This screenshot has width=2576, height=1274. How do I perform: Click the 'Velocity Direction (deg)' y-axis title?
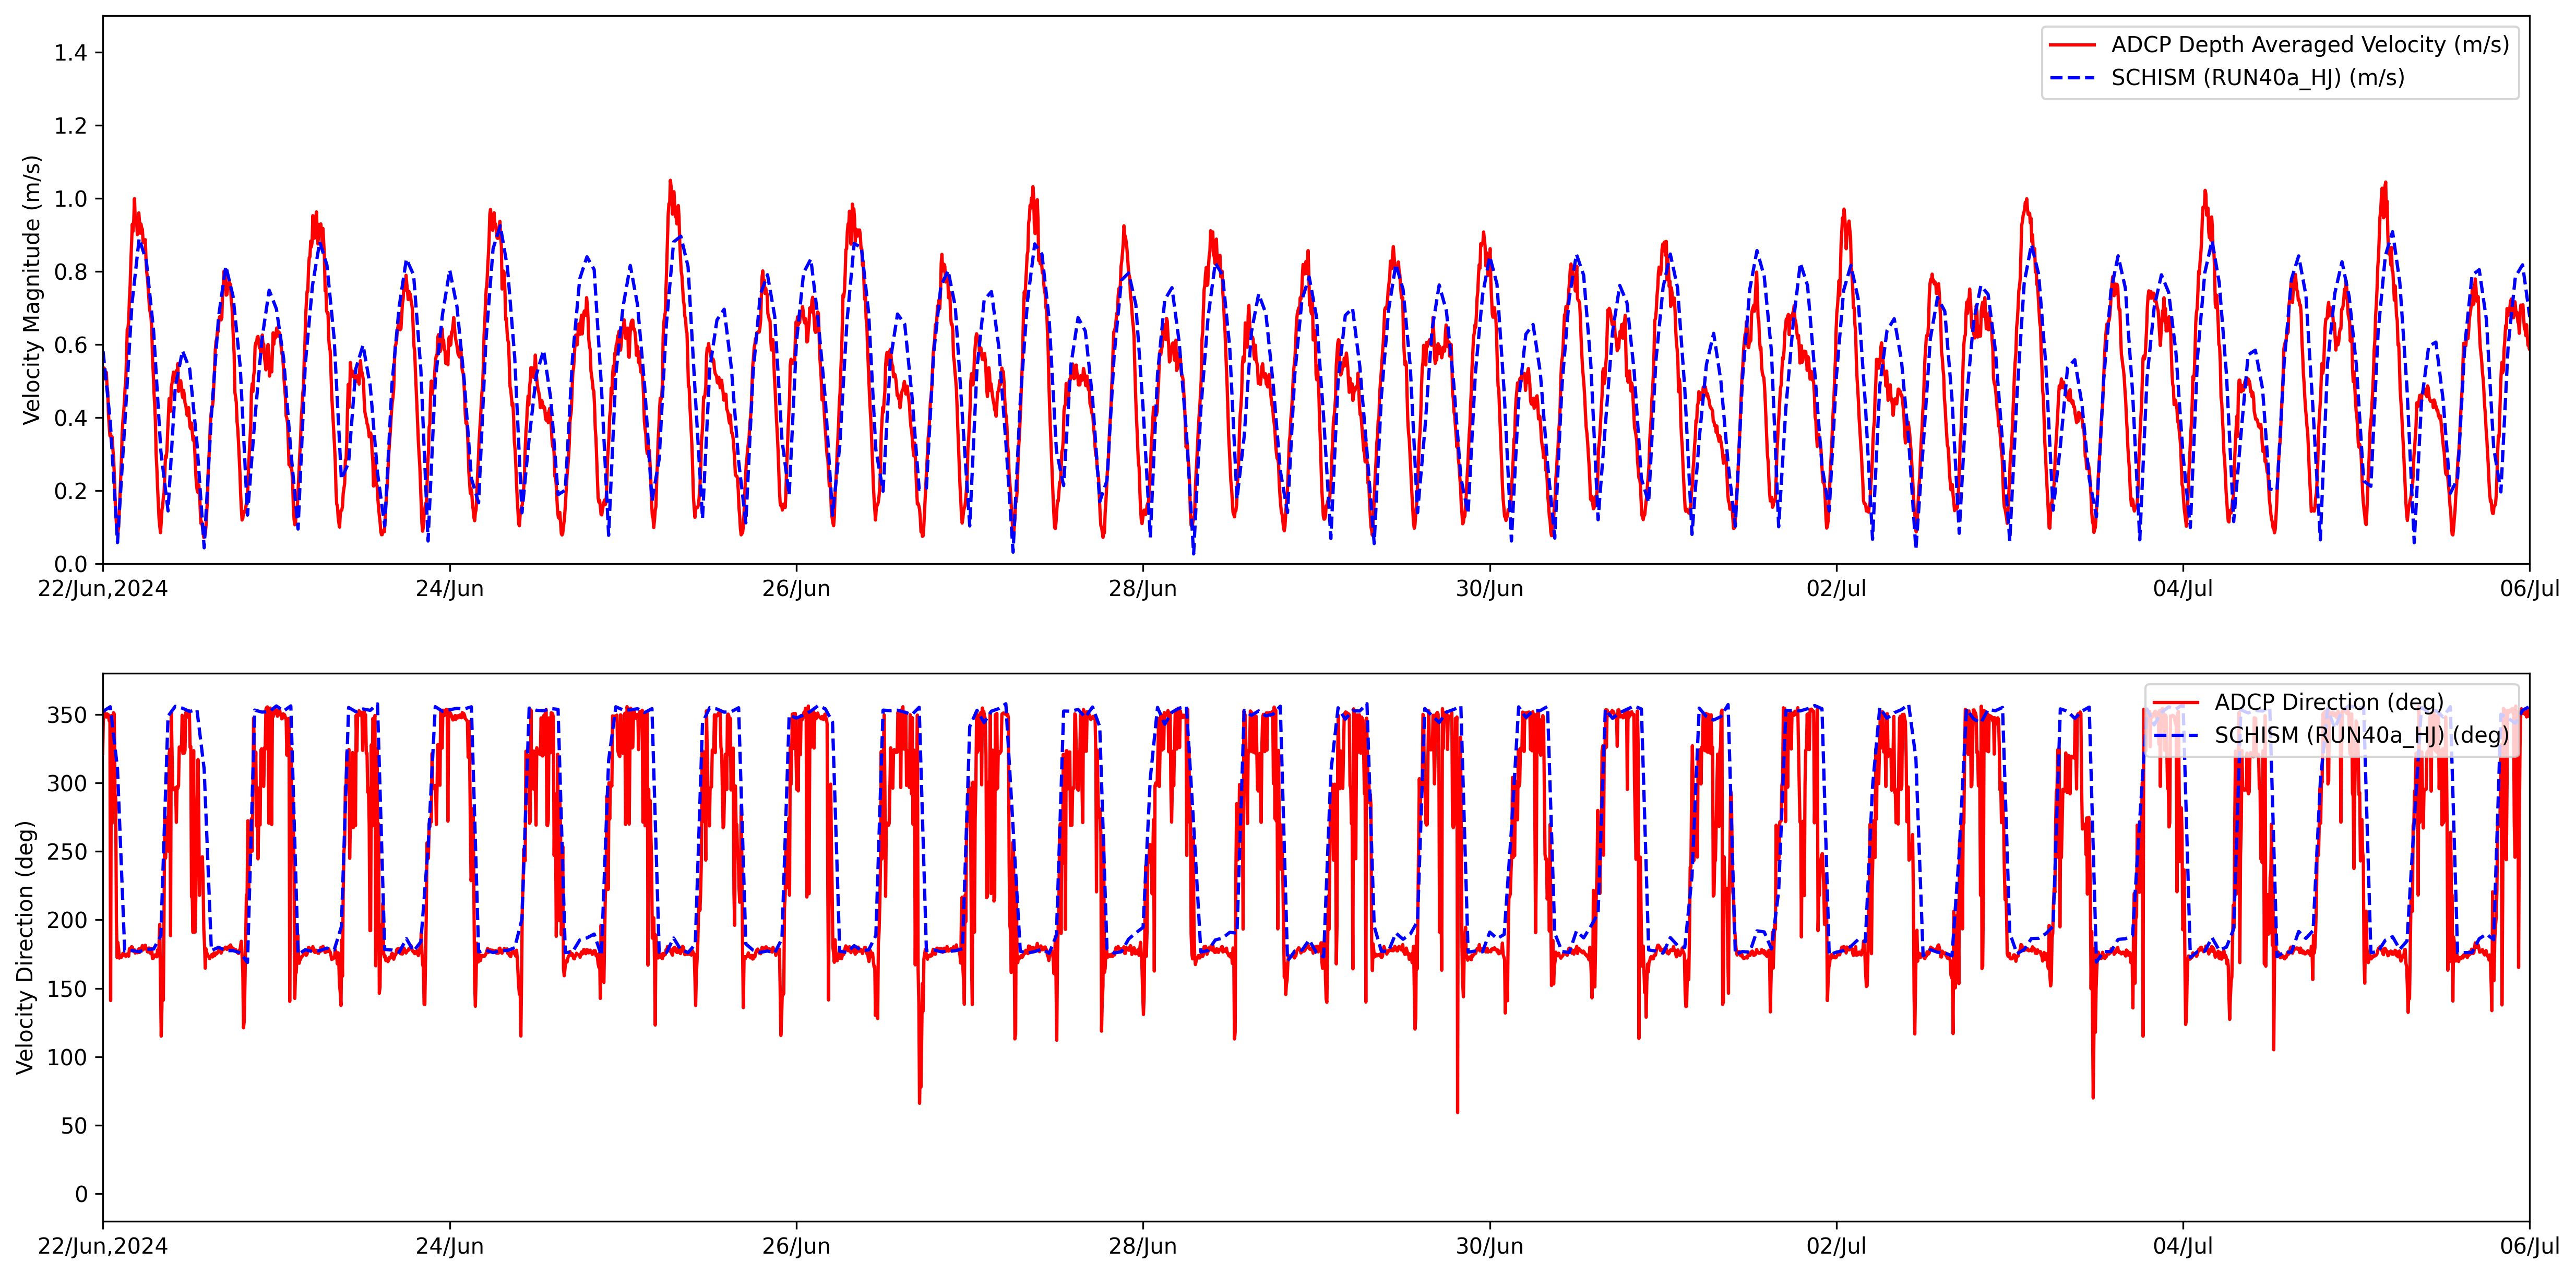click(x=26, y=947)
